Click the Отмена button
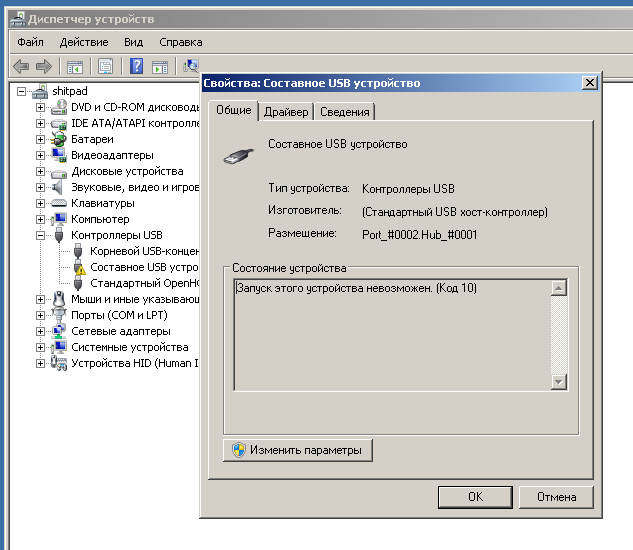Viewport: 633px width, 550px height. [556, 496]
